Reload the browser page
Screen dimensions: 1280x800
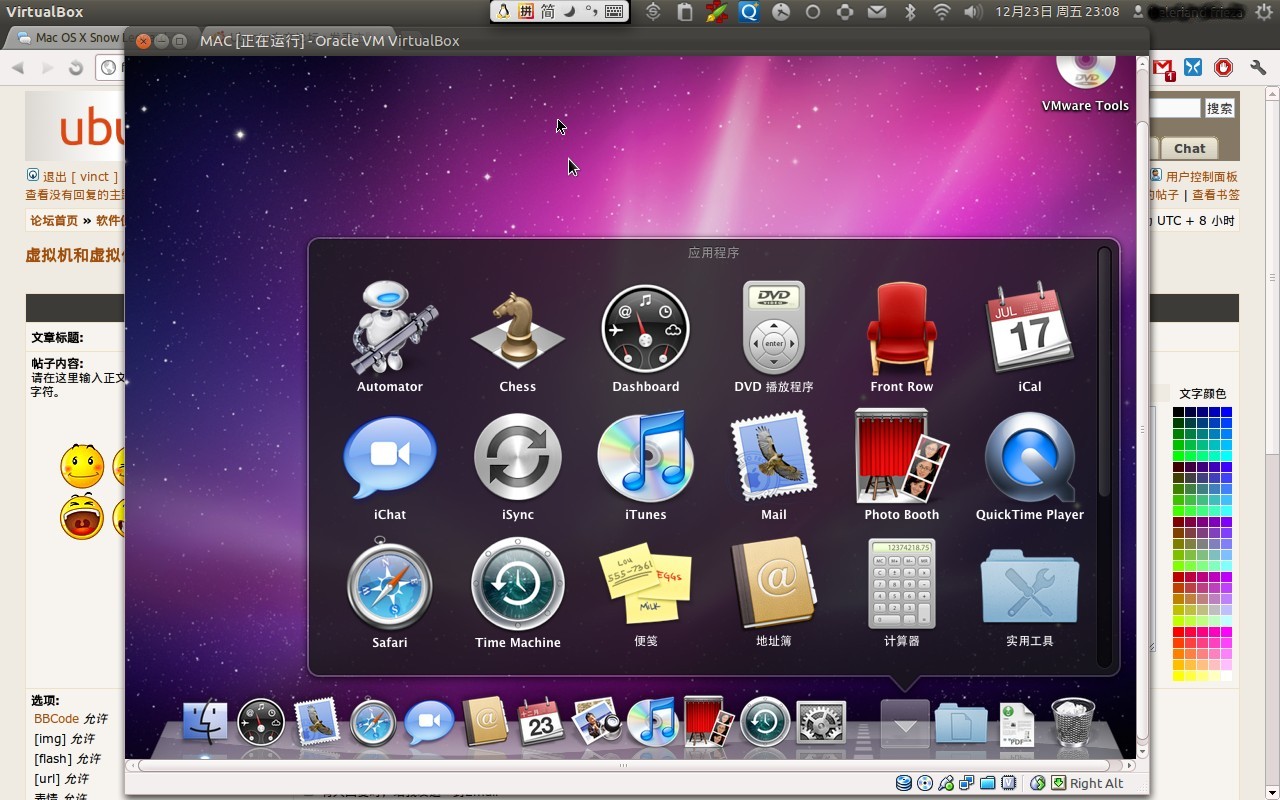pyautogui.click(x=75, y=68)
